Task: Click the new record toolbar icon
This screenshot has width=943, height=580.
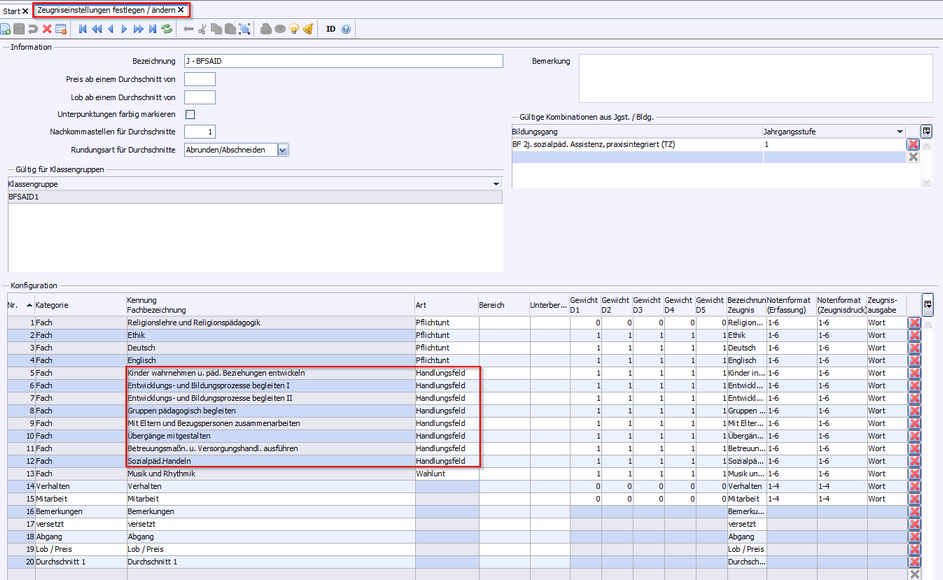Action: click(6, 29)
